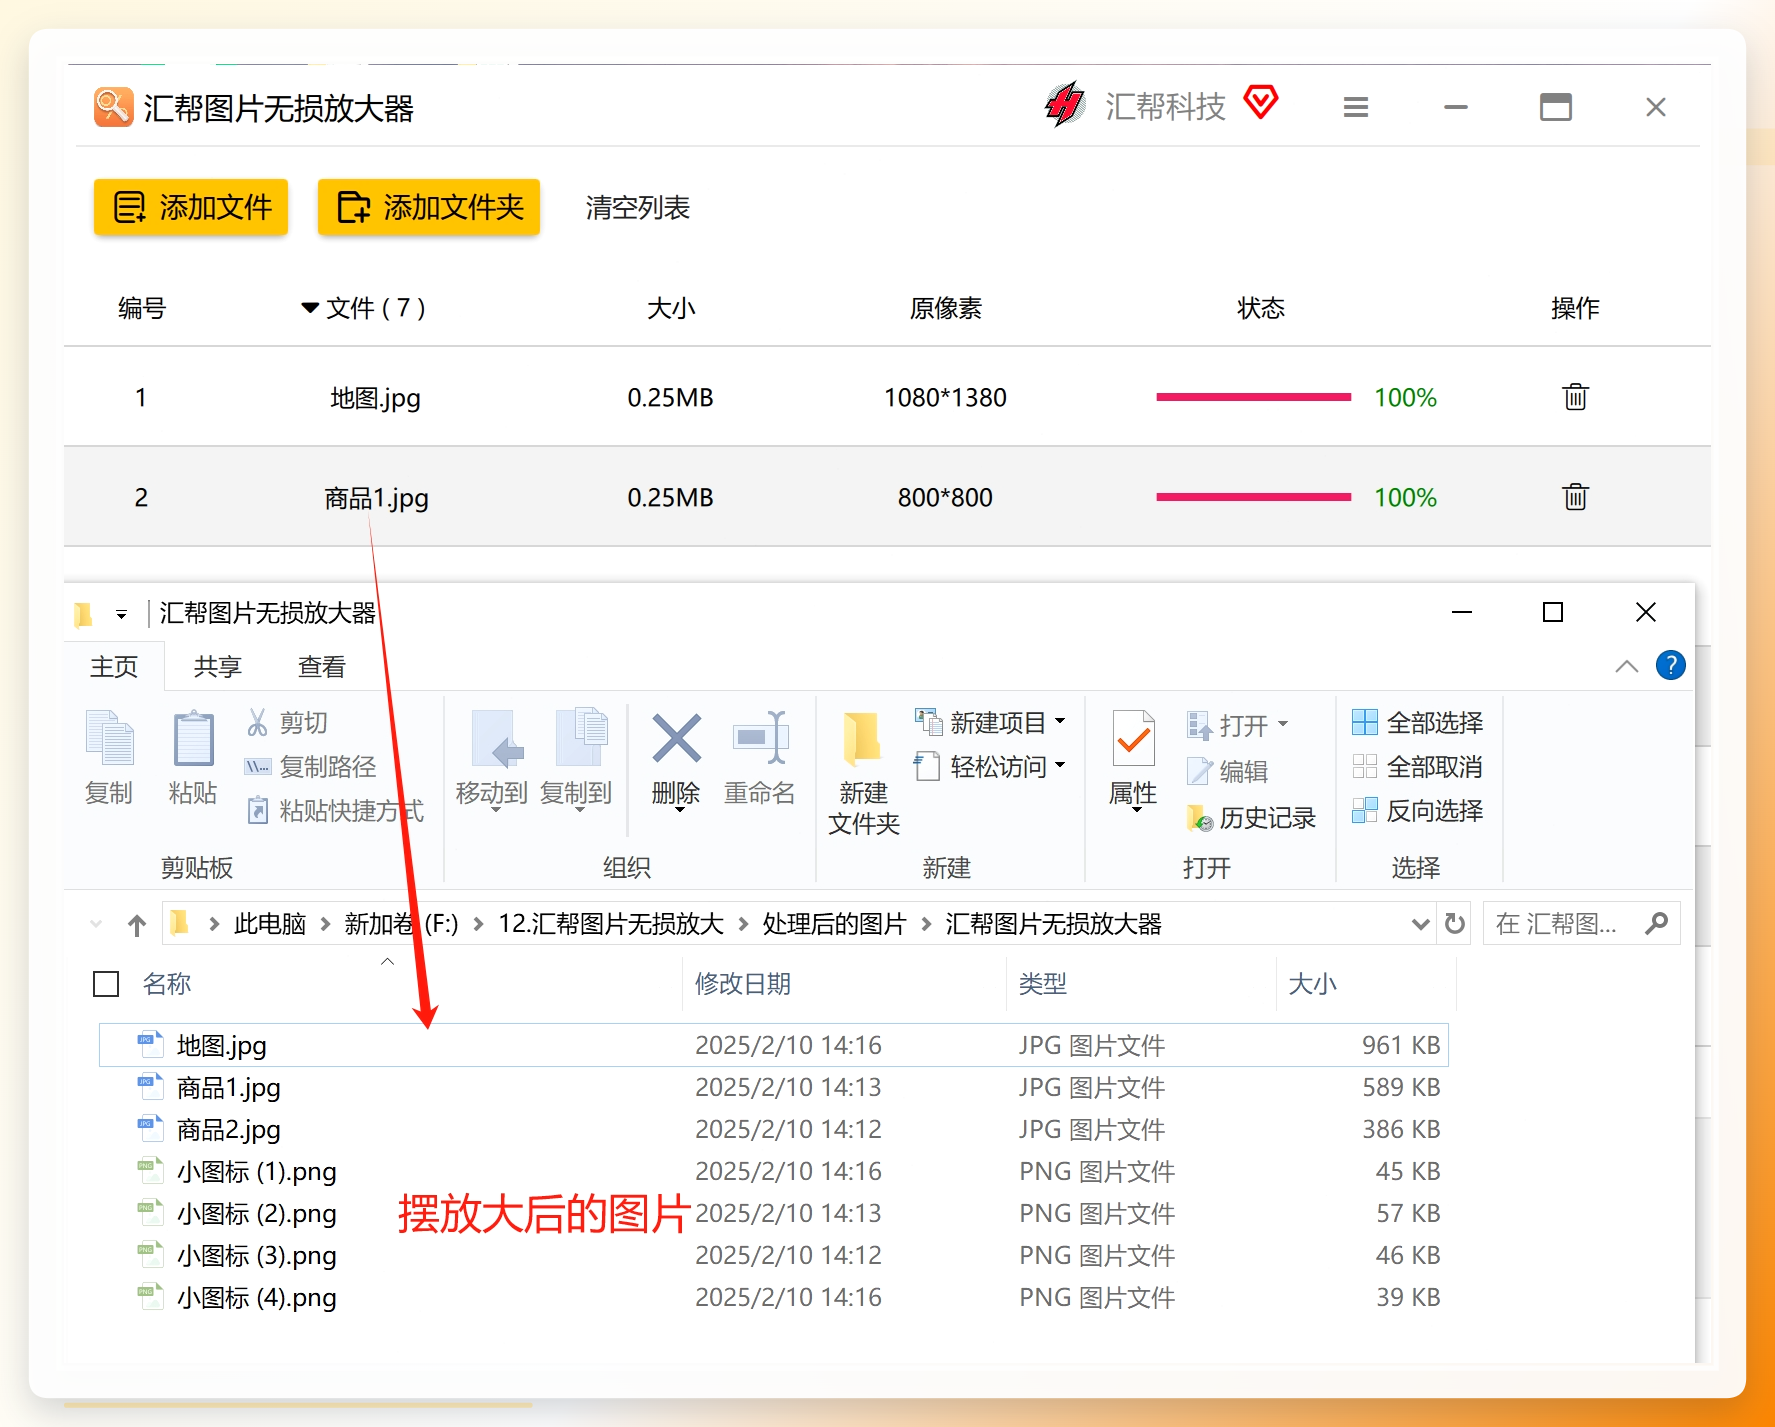The height and width of the screenshot is (1427, 1775).
Task: Click 全部取消 in the ribbon
Action: point(1418,767)
